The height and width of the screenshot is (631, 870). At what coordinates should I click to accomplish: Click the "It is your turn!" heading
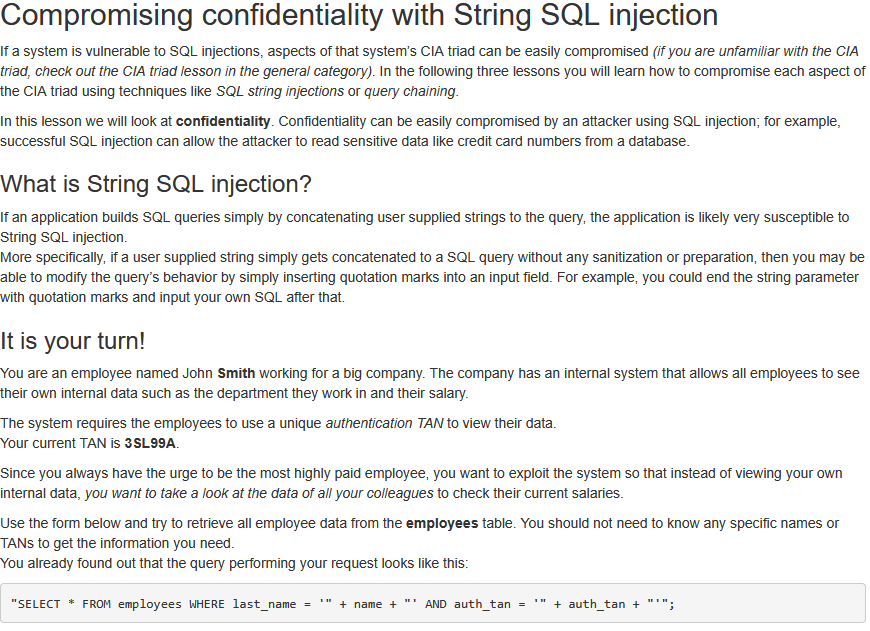(73, 340)
